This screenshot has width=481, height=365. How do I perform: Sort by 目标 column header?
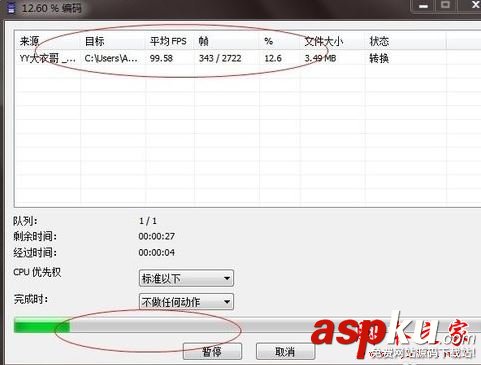click(113, 41)
